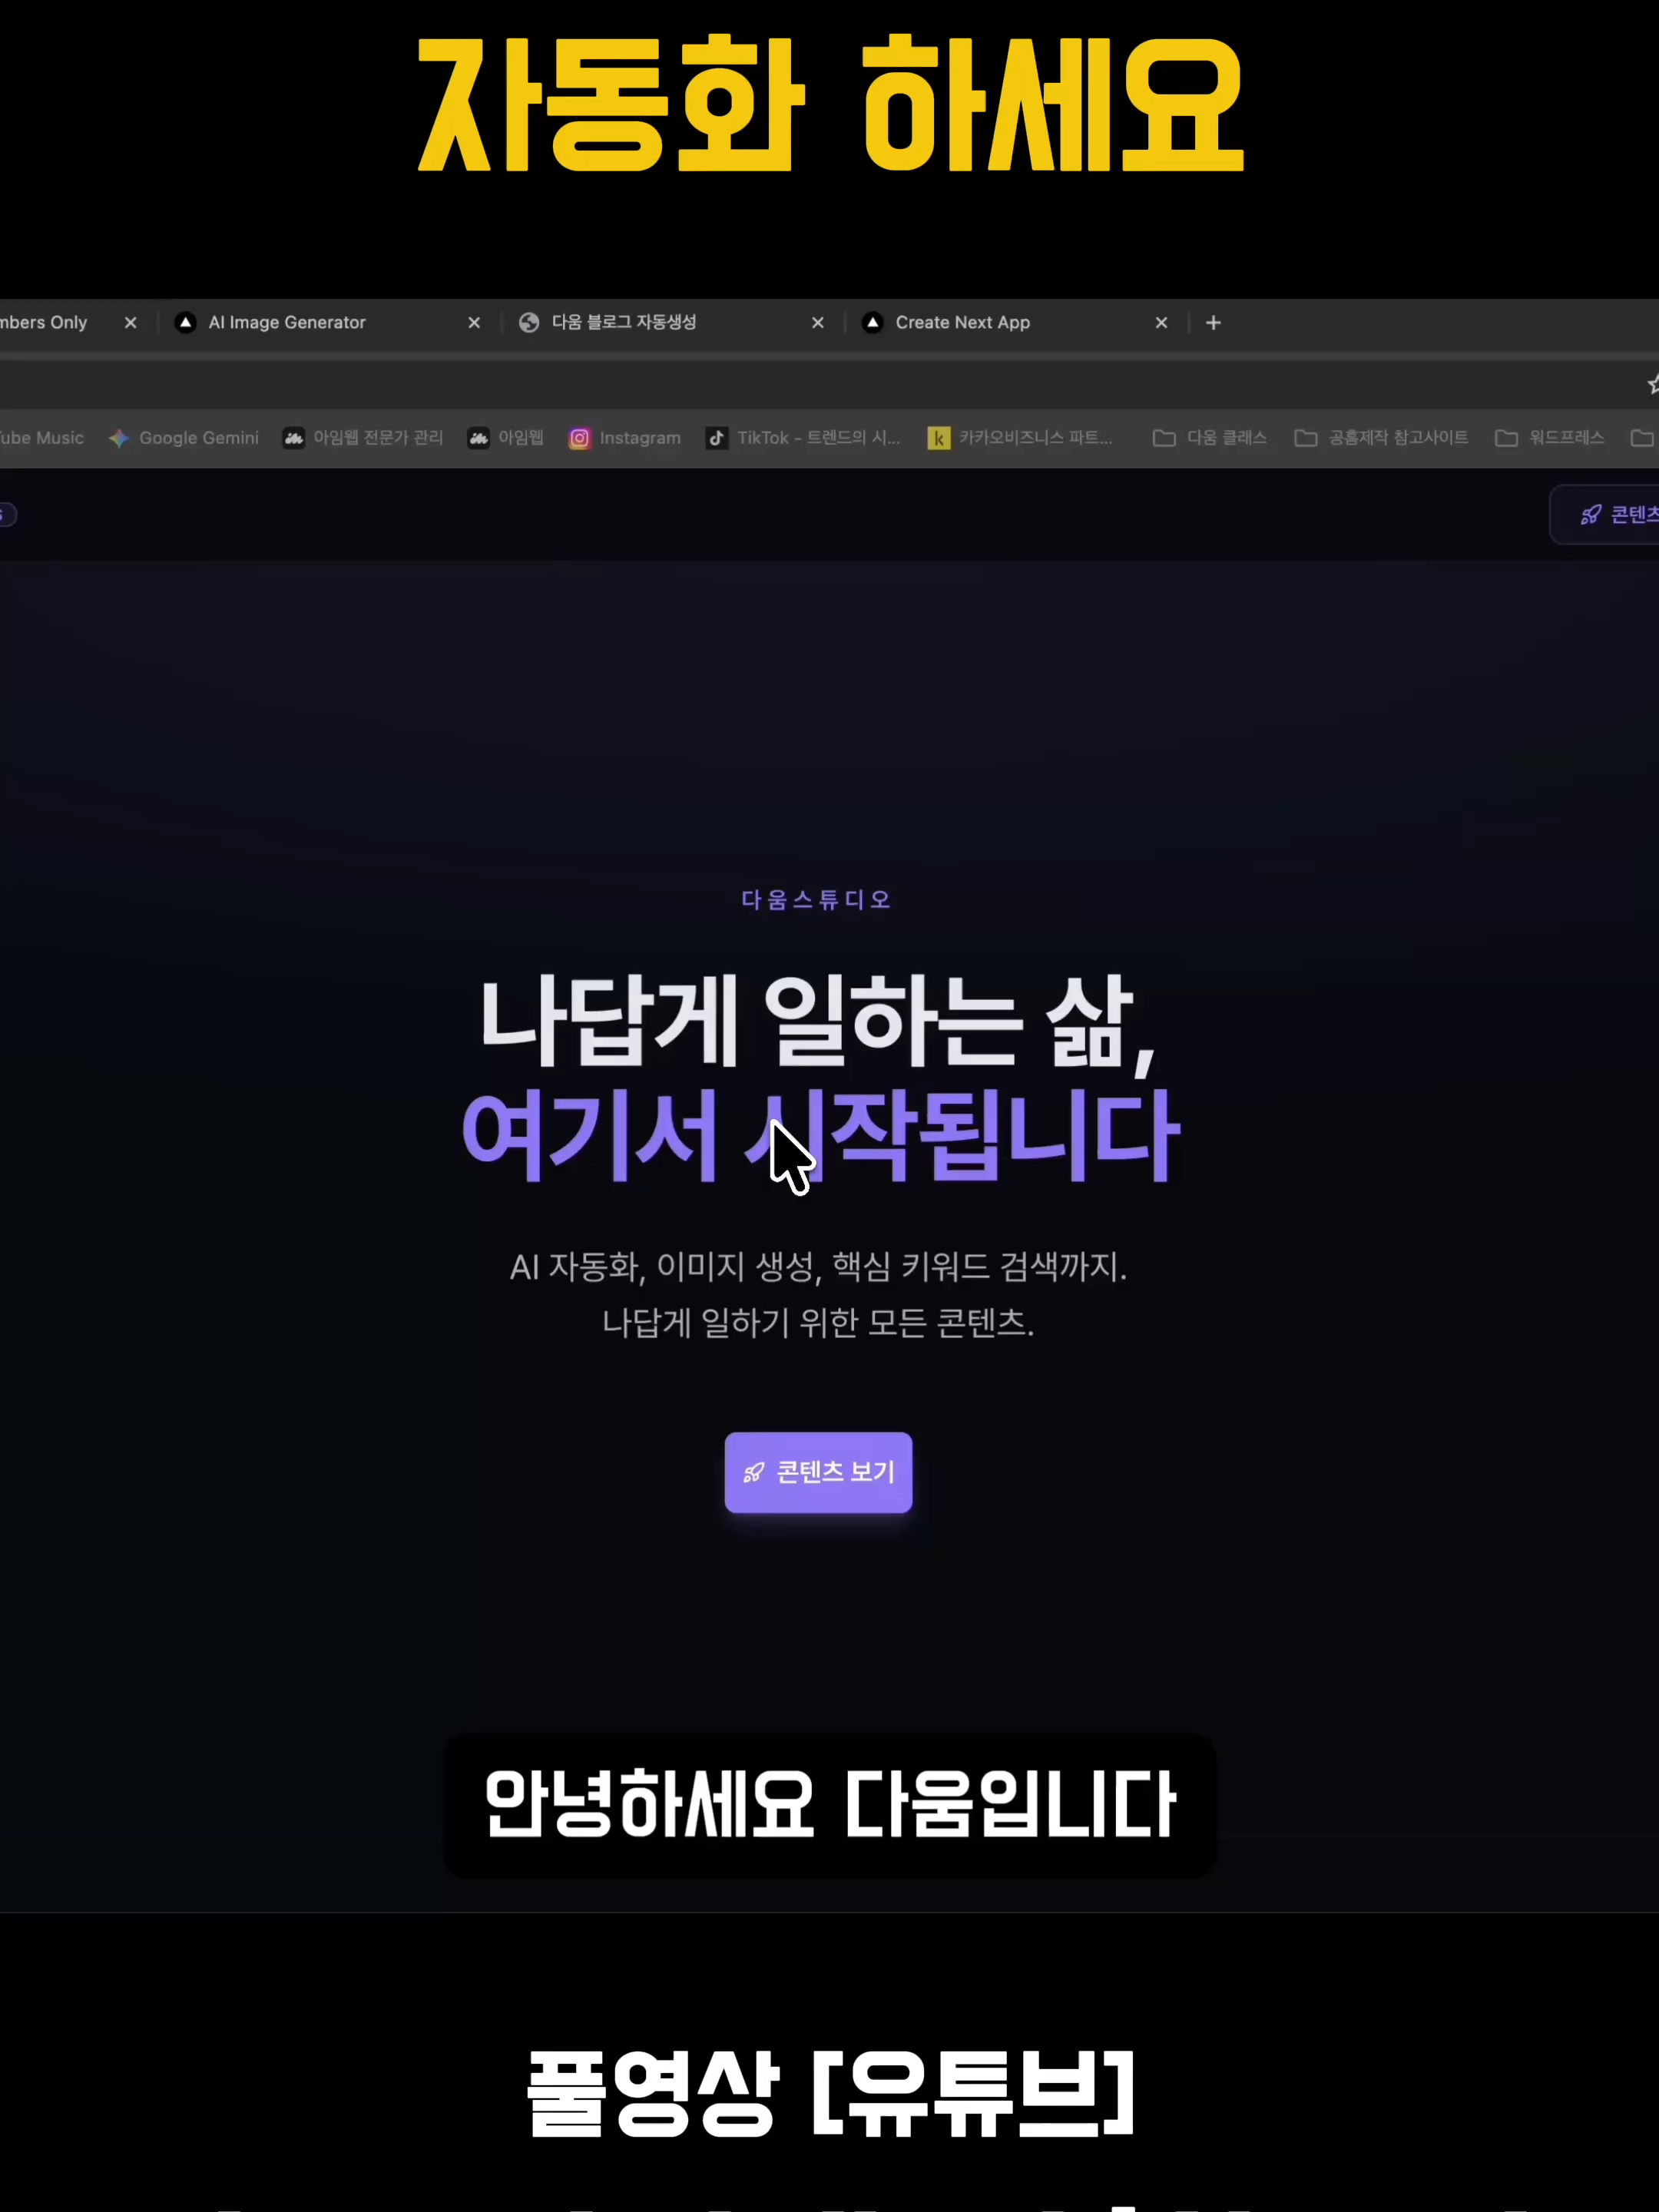1659x2212 pixels.
Task: Close the AI Image Generator tab
Action: pyautogui.click(x=474, y=323)
